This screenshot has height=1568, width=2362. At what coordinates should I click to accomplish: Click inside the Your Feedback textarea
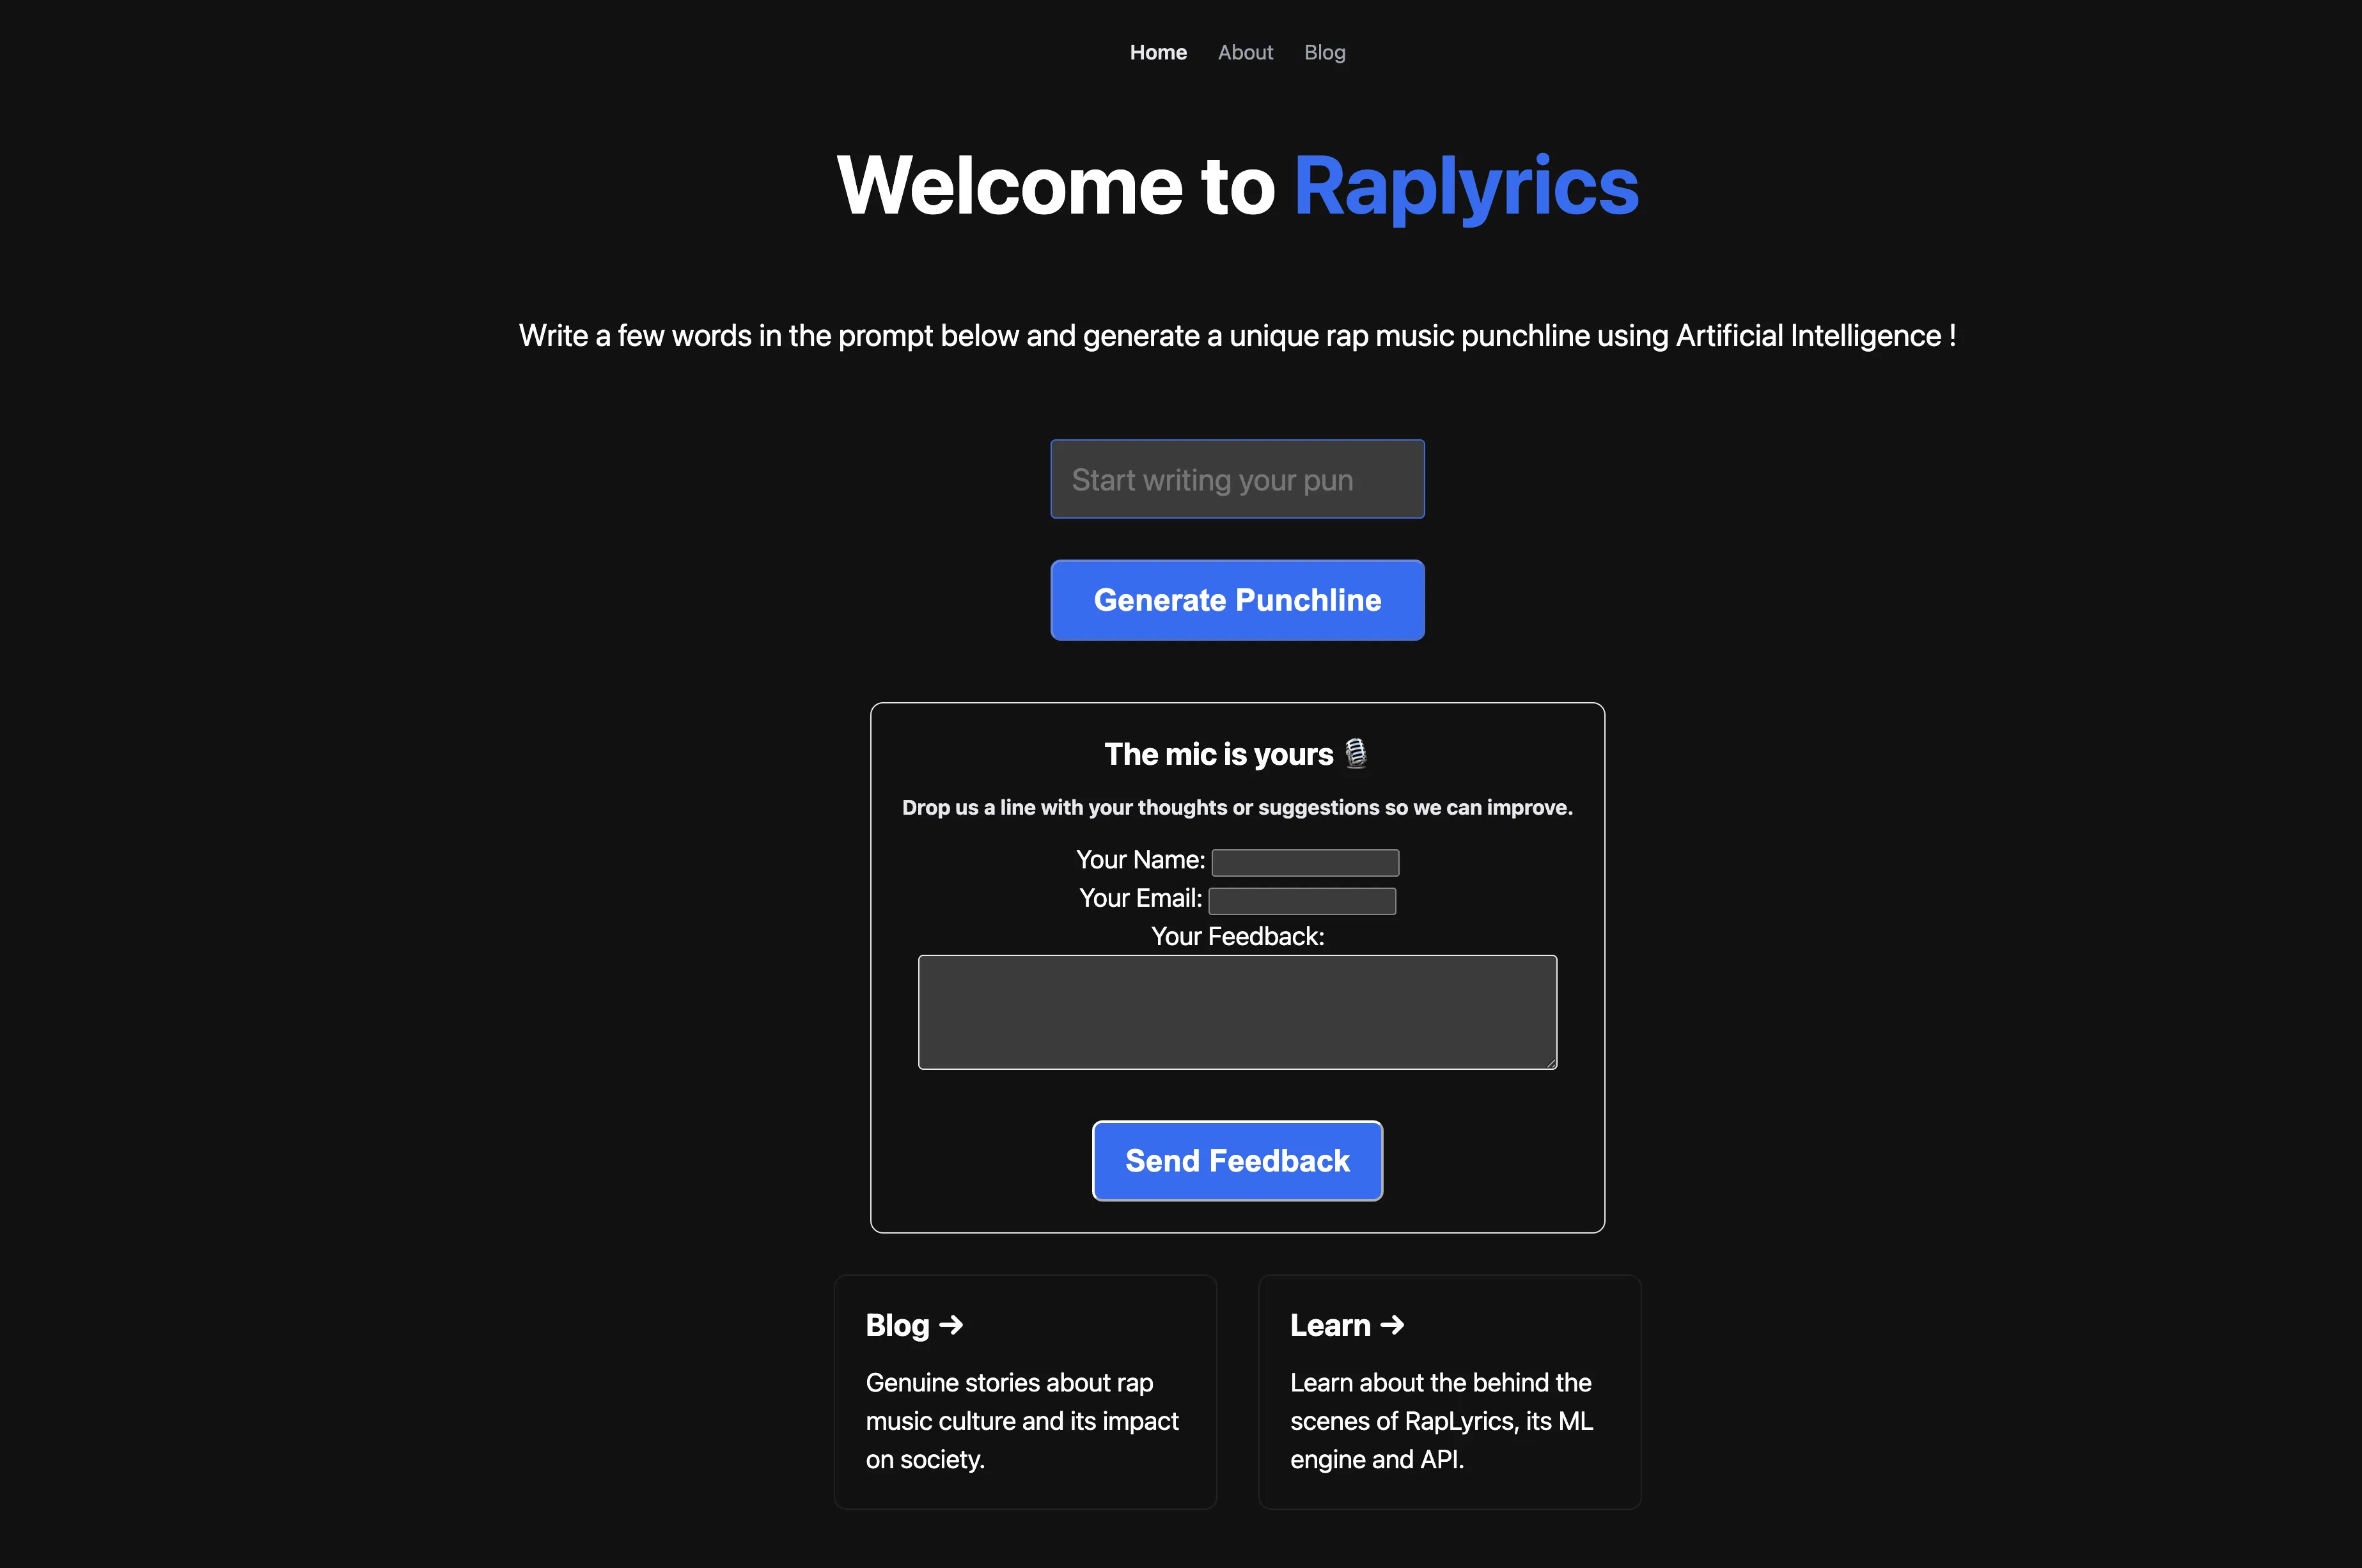pyautogui.click(x=1237, y=1012)
